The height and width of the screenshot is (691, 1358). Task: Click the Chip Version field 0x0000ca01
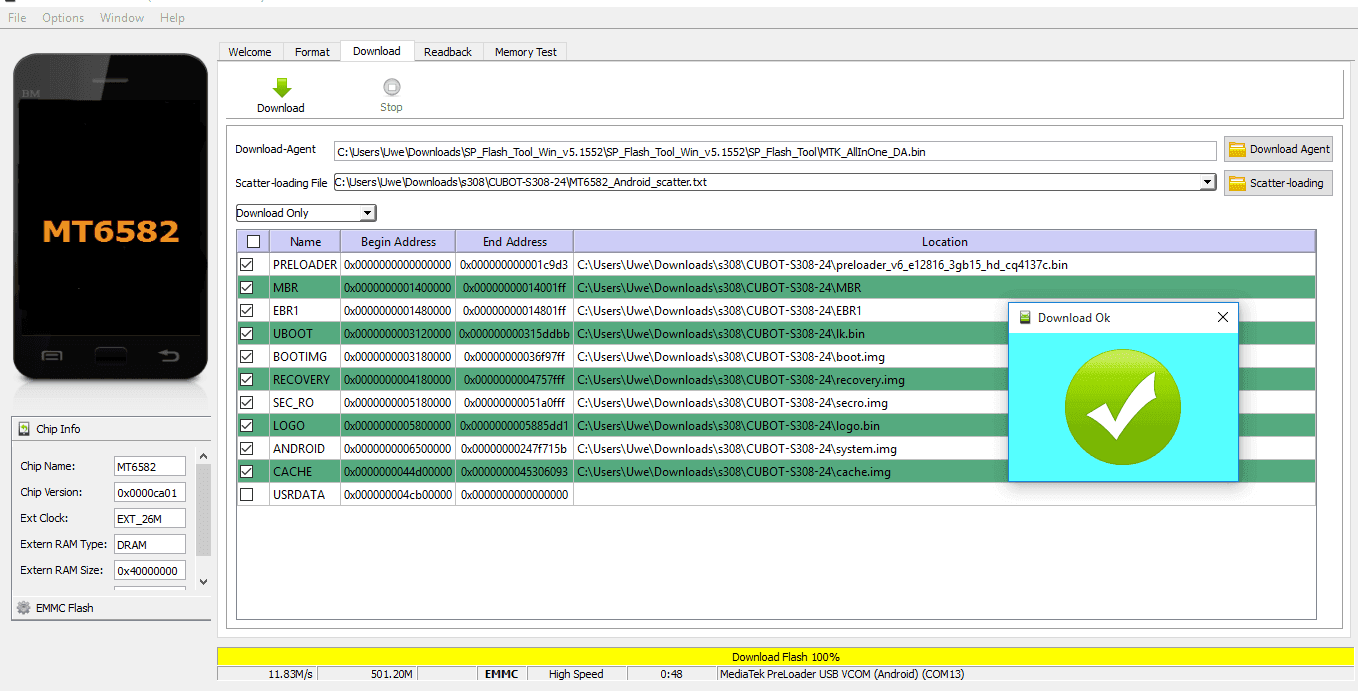coord(149,492)
